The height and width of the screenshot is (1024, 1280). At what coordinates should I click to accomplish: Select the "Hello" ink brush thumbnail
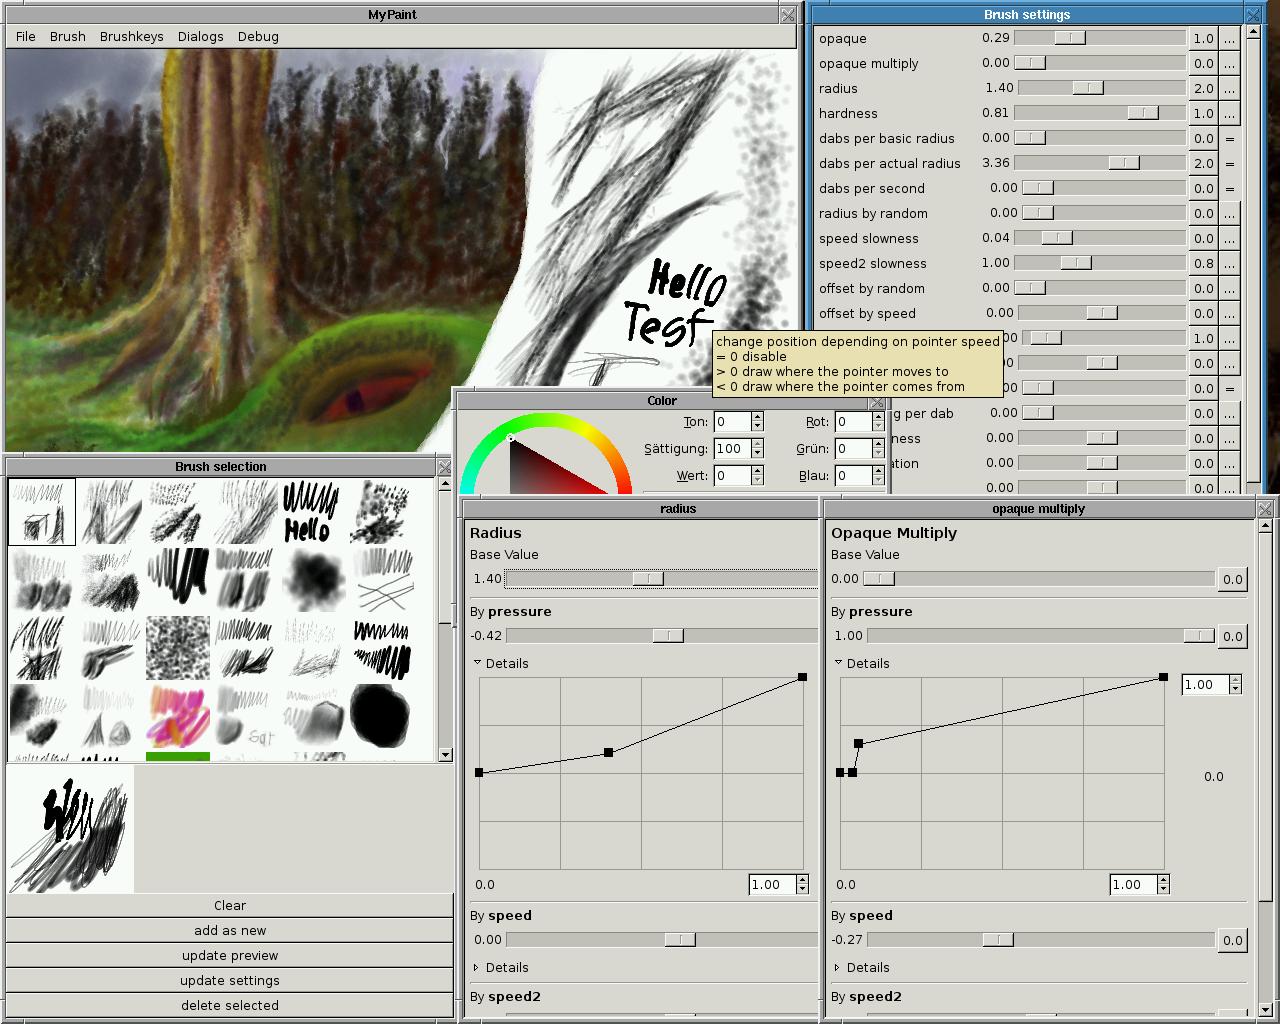tap(311, 511)
